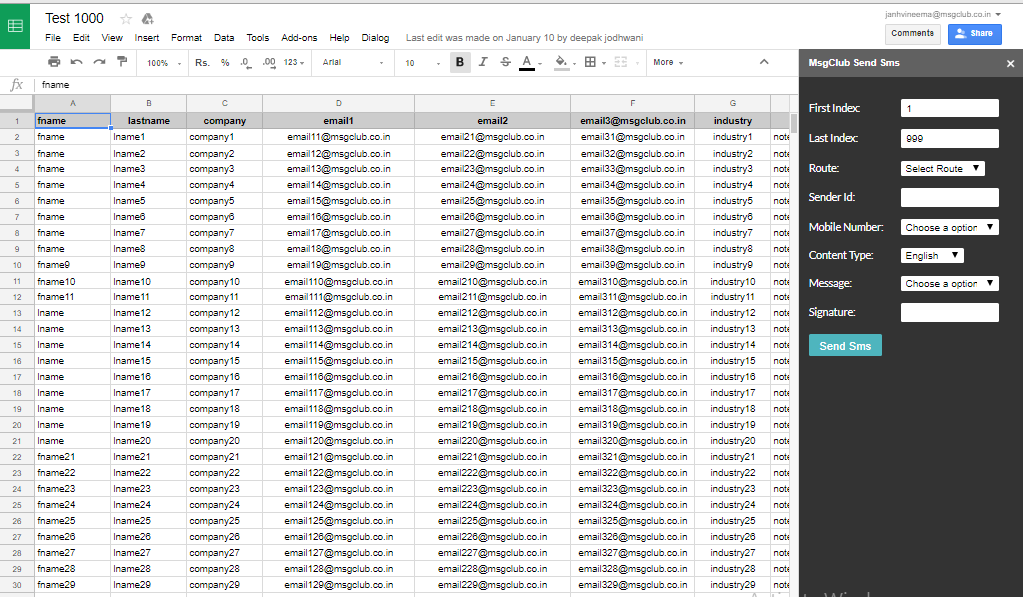Open the borders tool

[x=590, y=62]
